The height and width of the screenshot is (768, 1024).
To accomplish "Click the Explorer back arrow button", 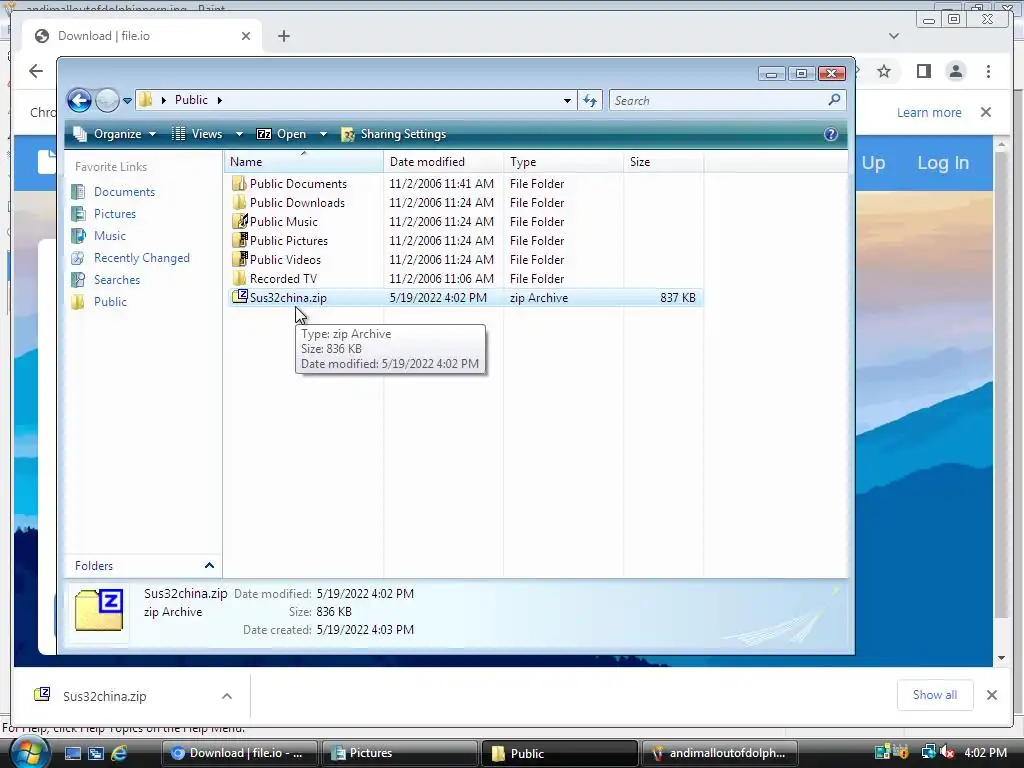I will (x=79, y=101).
